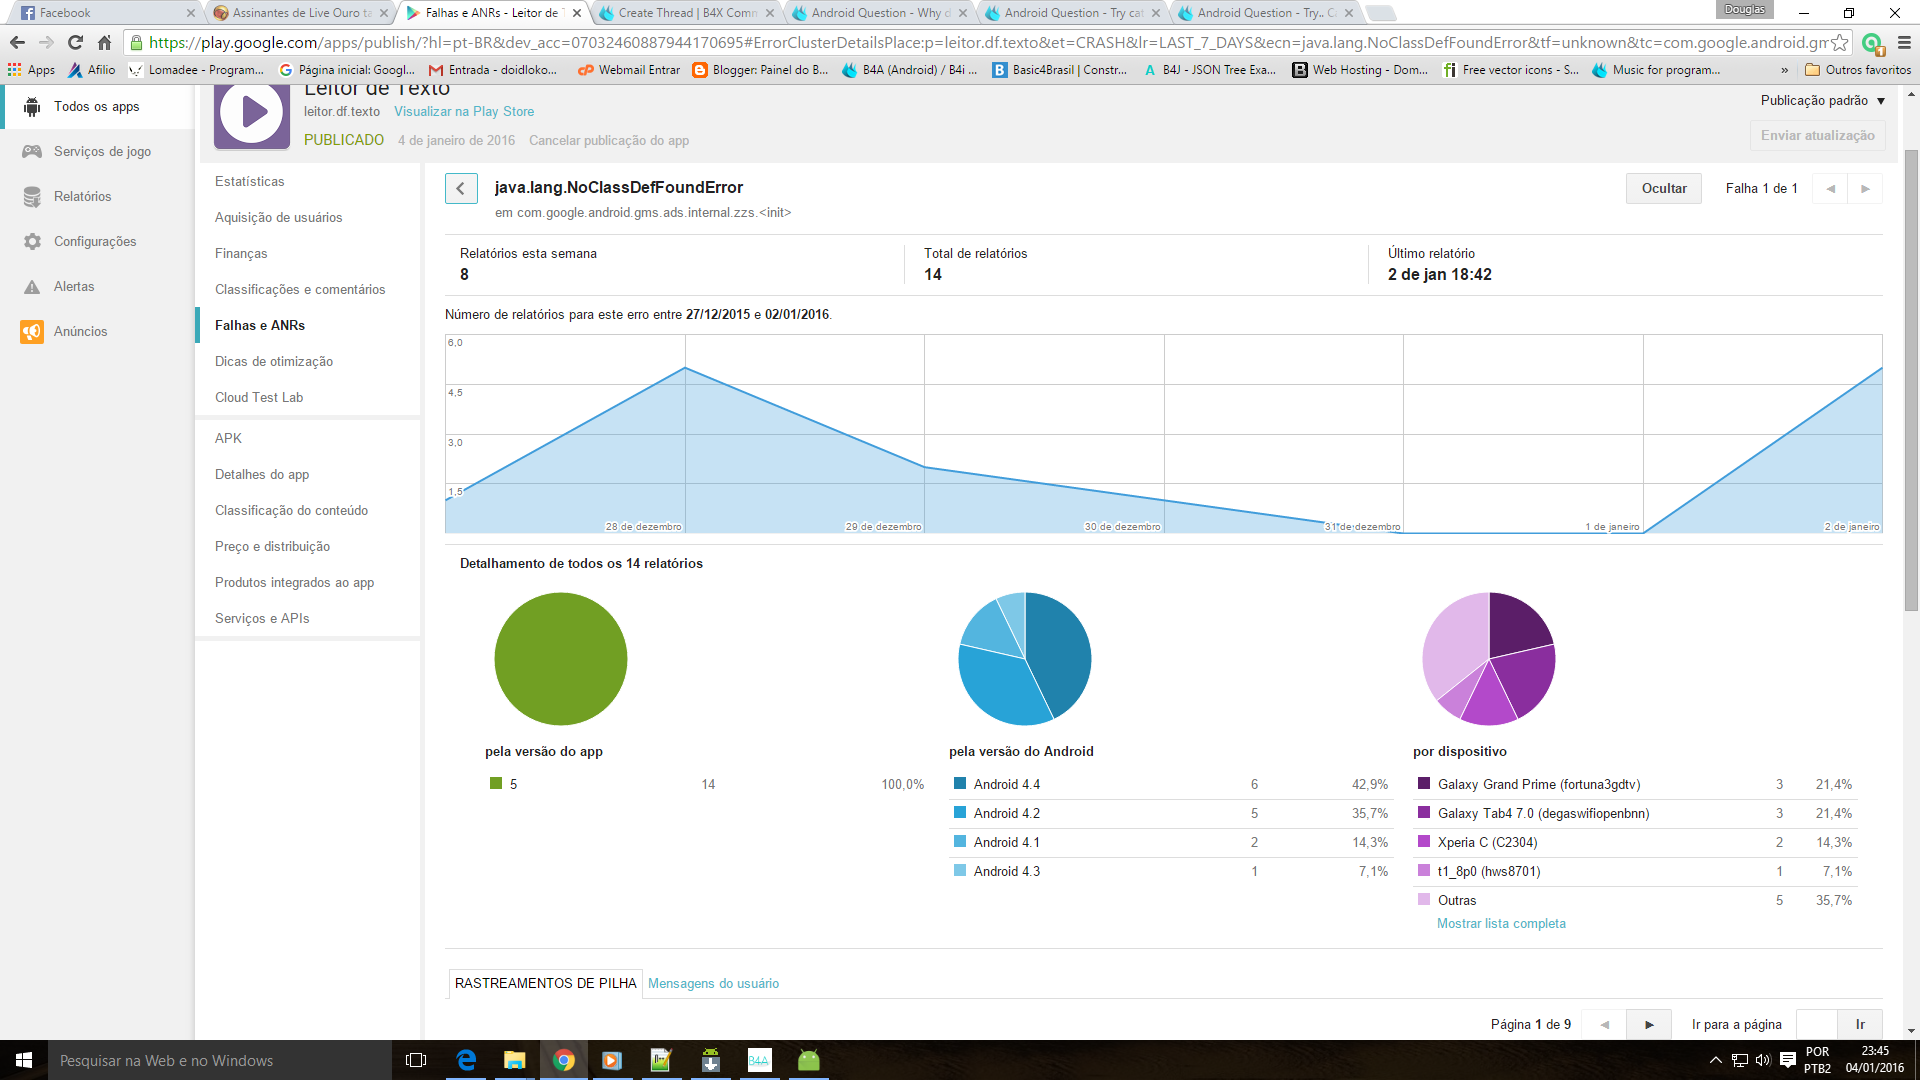Open Relatórios database icon
This screenshot has width=1920, height=1080.
[x=32, y=196]
